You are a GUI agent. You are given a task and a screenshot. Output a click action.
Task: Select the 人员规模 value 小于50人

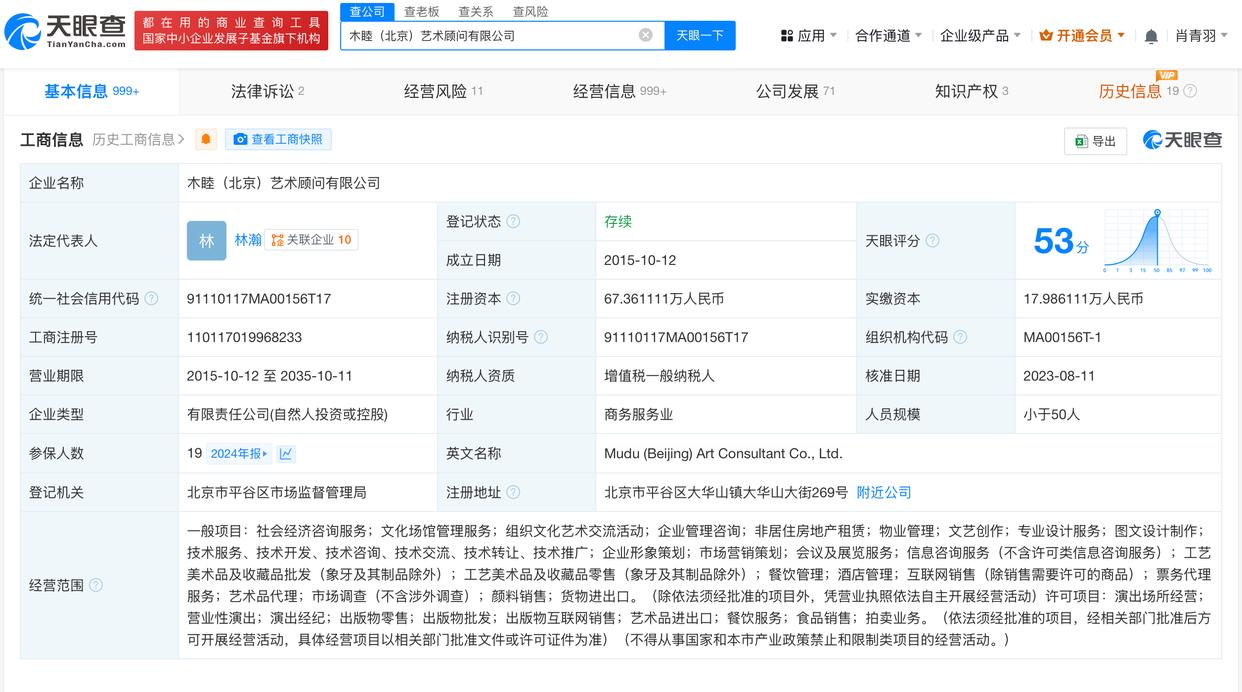1052,414
